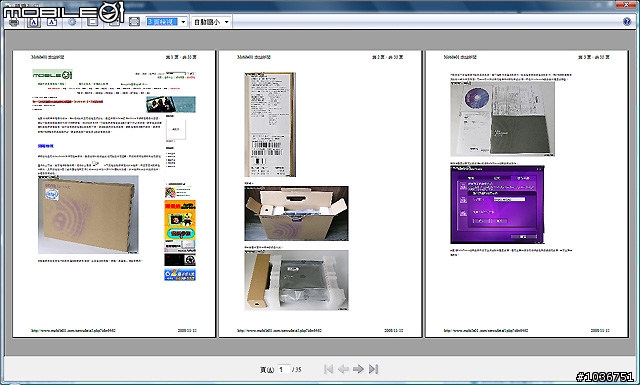Toggle headers and footers on or off
The width and height of the screenshot is (640, 385).
(92, 22)
